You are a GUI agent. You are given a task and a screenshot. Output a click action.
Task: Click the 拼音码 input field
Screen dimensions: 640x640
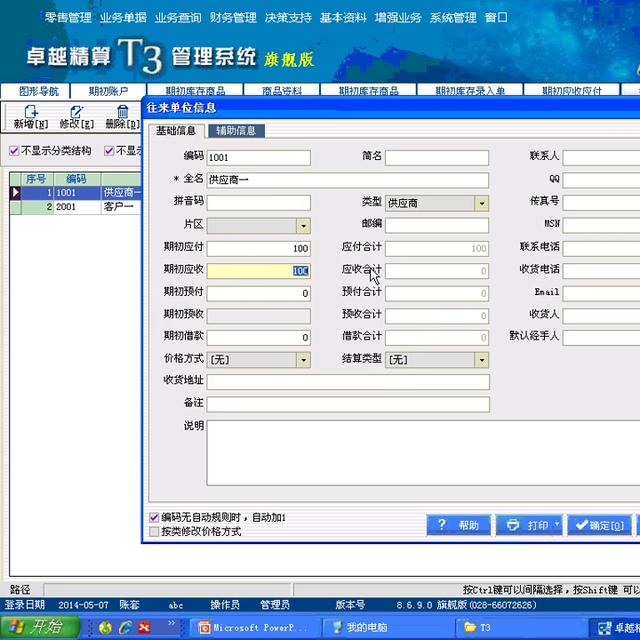click(258, 202)
